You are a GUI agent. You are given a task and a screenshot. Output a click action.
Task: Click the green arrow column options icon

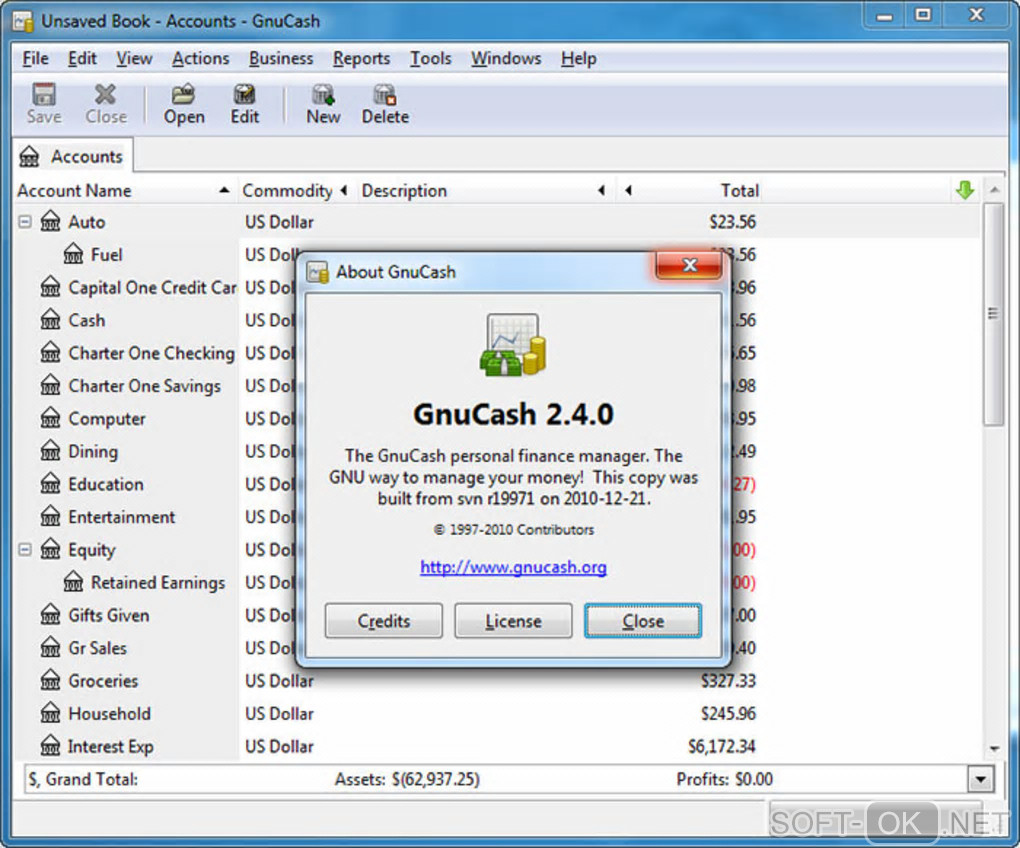tap(965, 190)
